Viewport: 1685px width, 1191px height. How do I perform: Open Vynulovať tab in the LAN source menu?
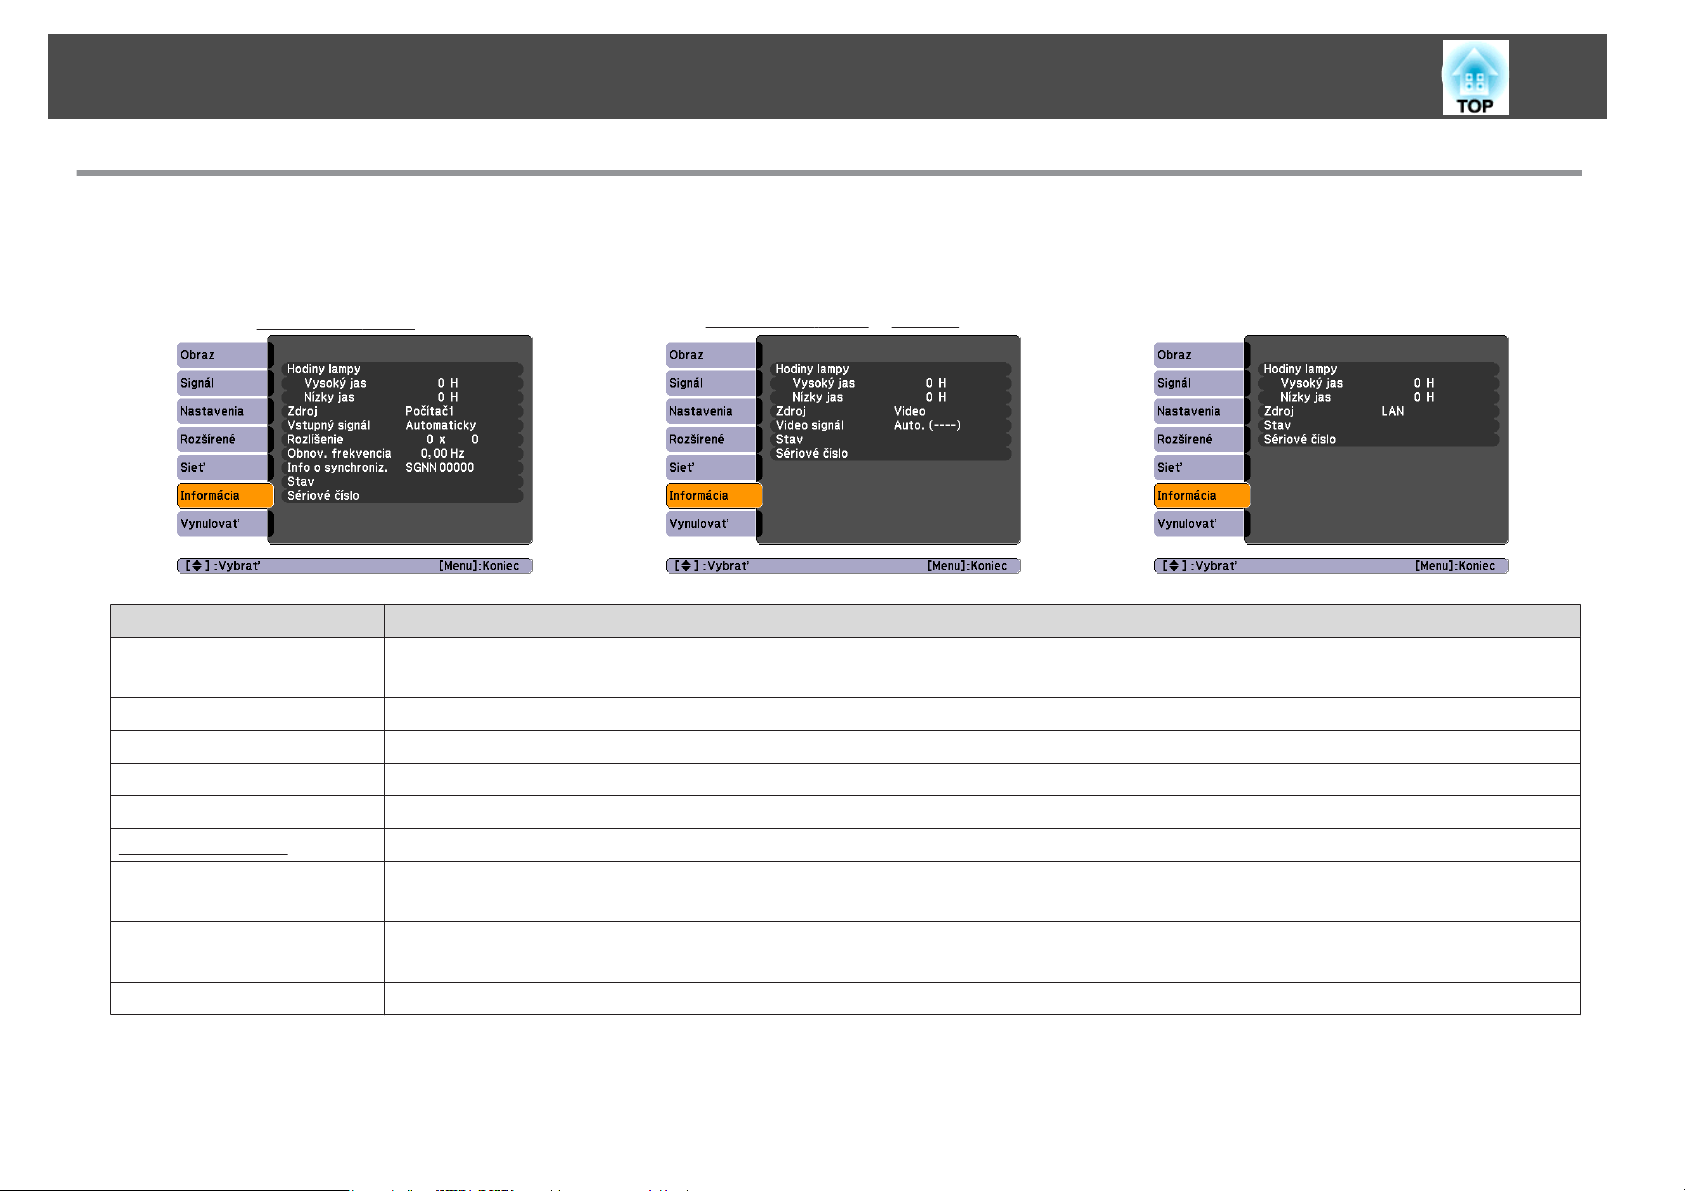coord(1200,523)
